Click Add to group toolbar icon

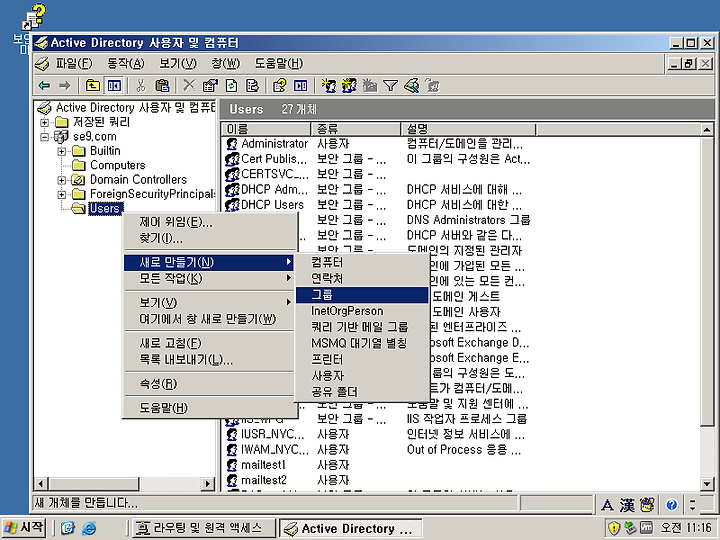tap(432, 85)
